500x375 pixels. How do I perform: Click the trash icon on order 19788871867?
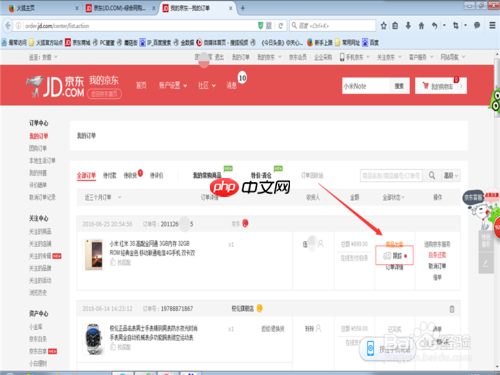pyautogui.click(x=452, y=309)
